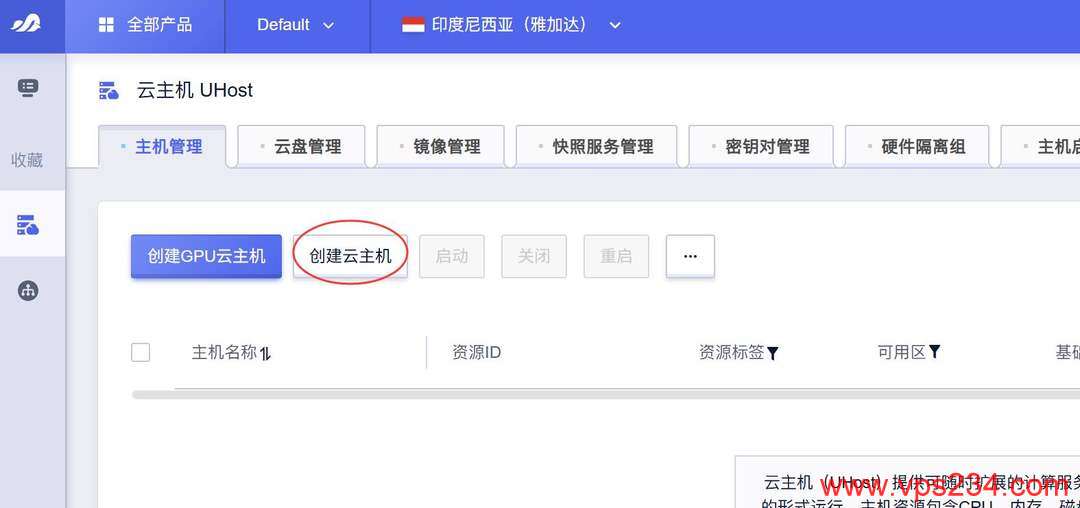Click the Indonesia flag icon
Screen dimensions: 1080x508
(x=413, y=25)
